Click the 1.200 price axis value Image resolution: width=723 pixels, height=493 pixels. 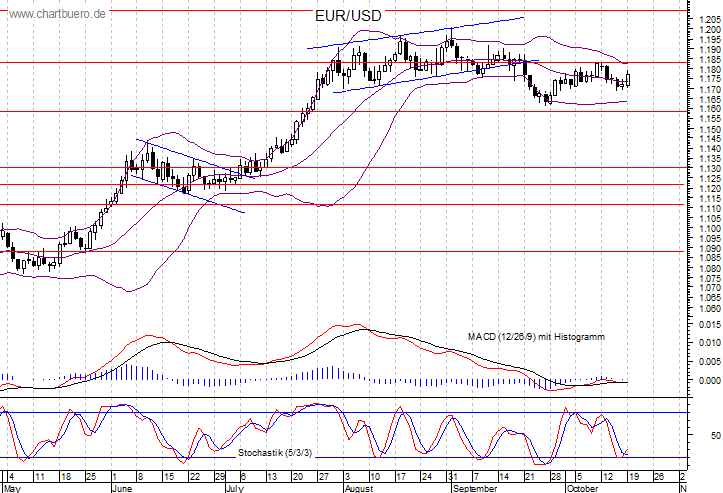(710, 30)
